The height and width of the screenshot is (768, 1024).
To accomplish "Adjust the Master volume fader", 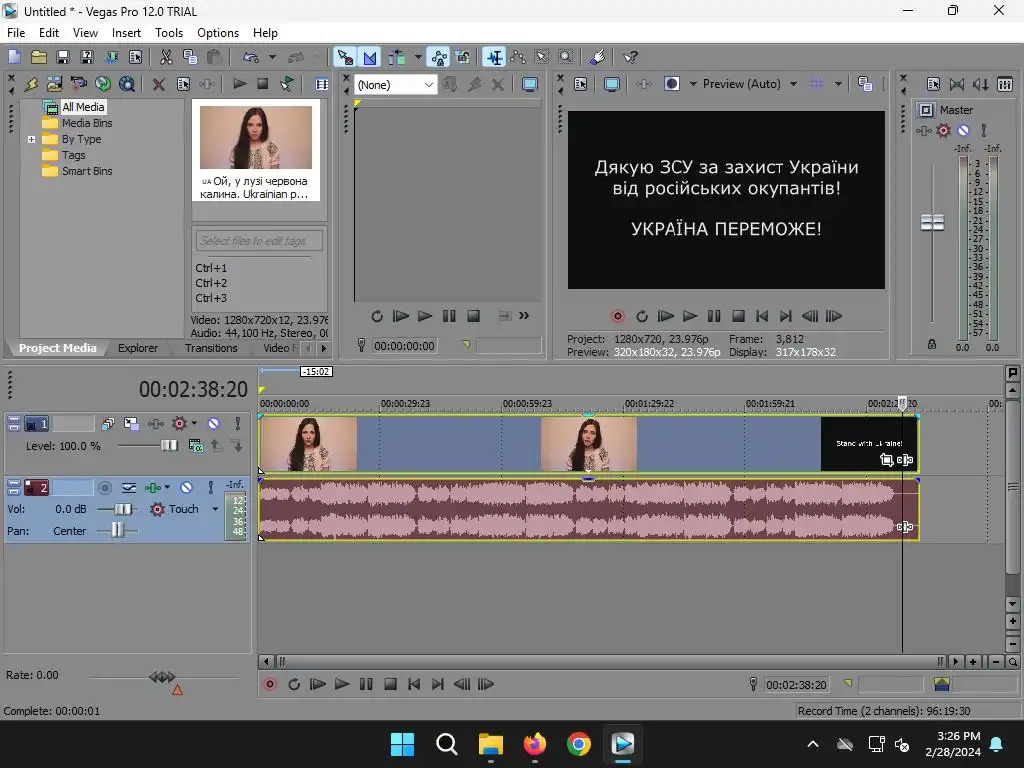I will pos(932,223).
